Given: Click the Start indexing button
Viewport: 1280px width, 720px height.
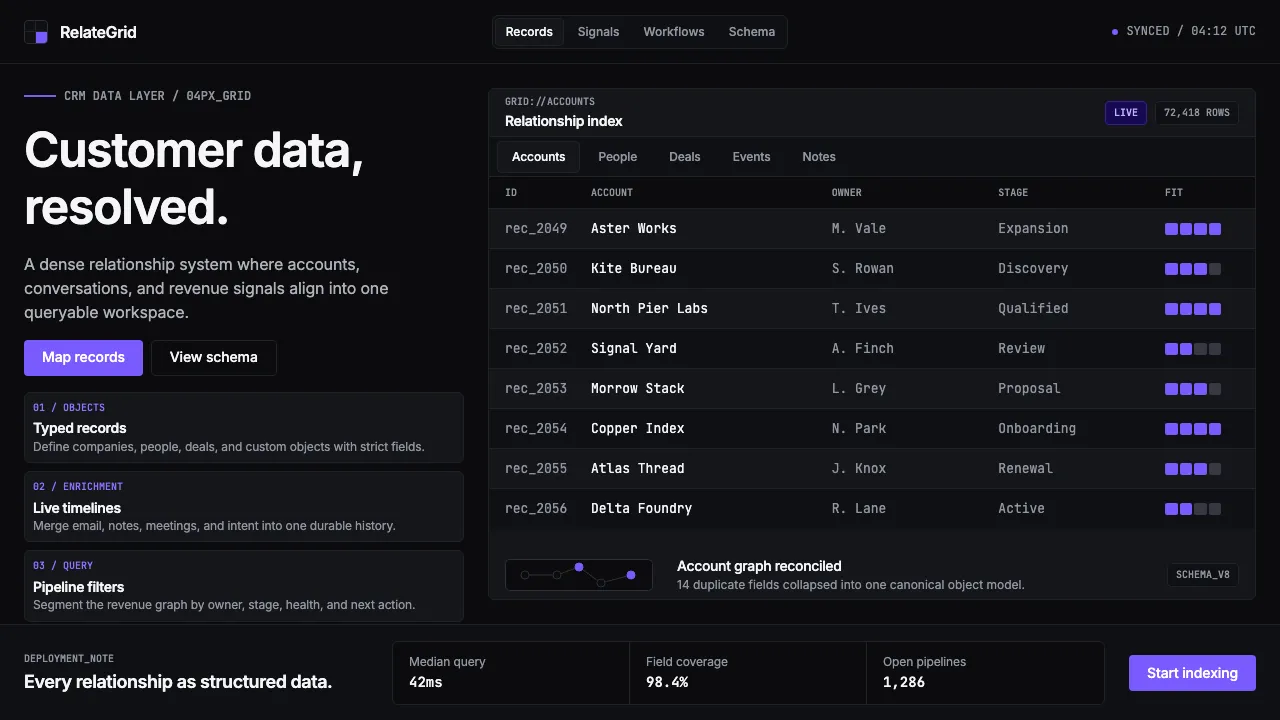Looking at the screenshot, I should [x=1192, y=673].
